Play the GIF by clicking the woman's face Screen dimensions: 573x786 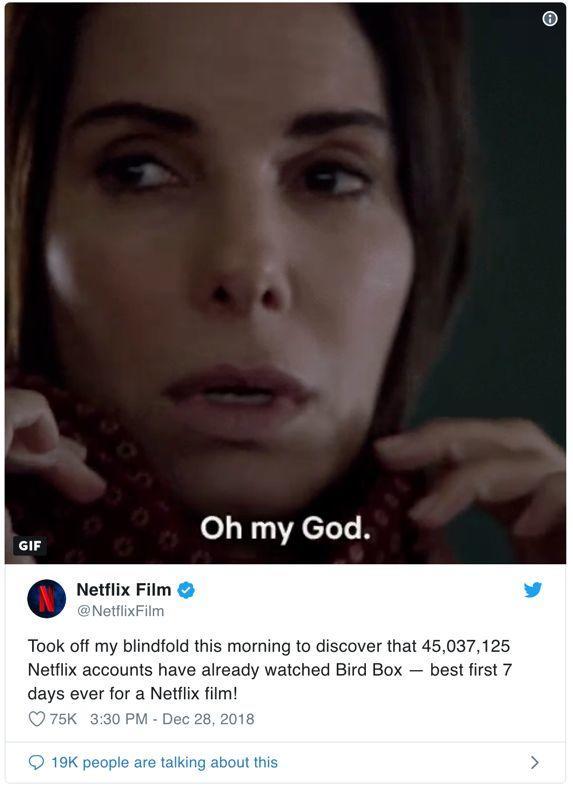241,261
